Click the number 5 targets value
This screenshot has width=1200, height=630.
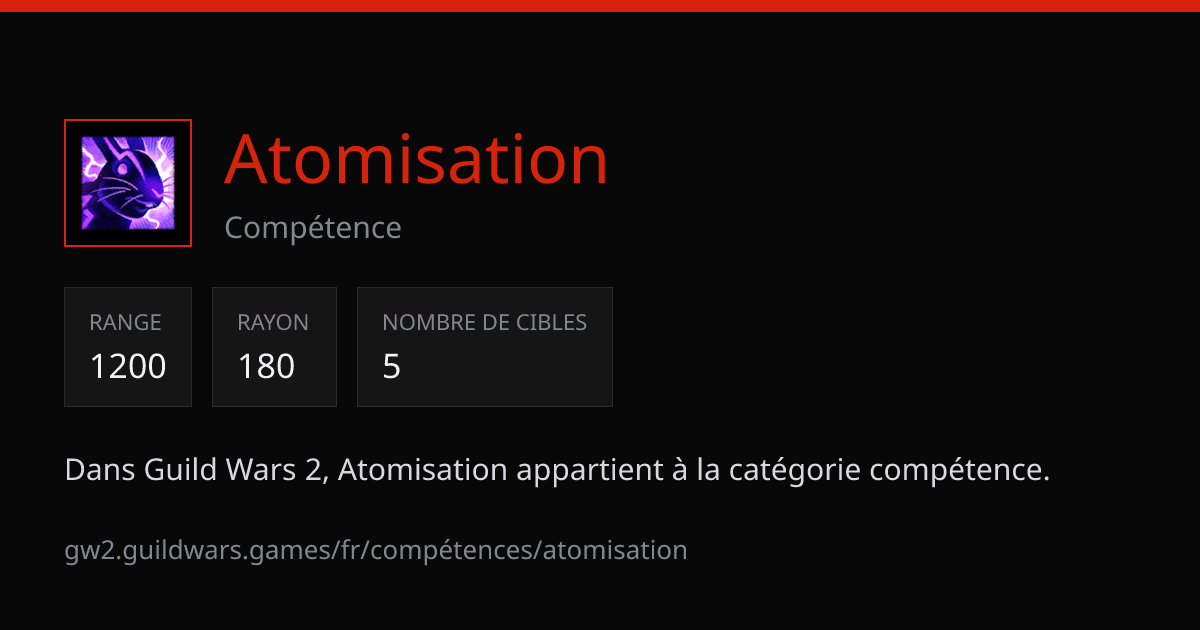(392, 367)
